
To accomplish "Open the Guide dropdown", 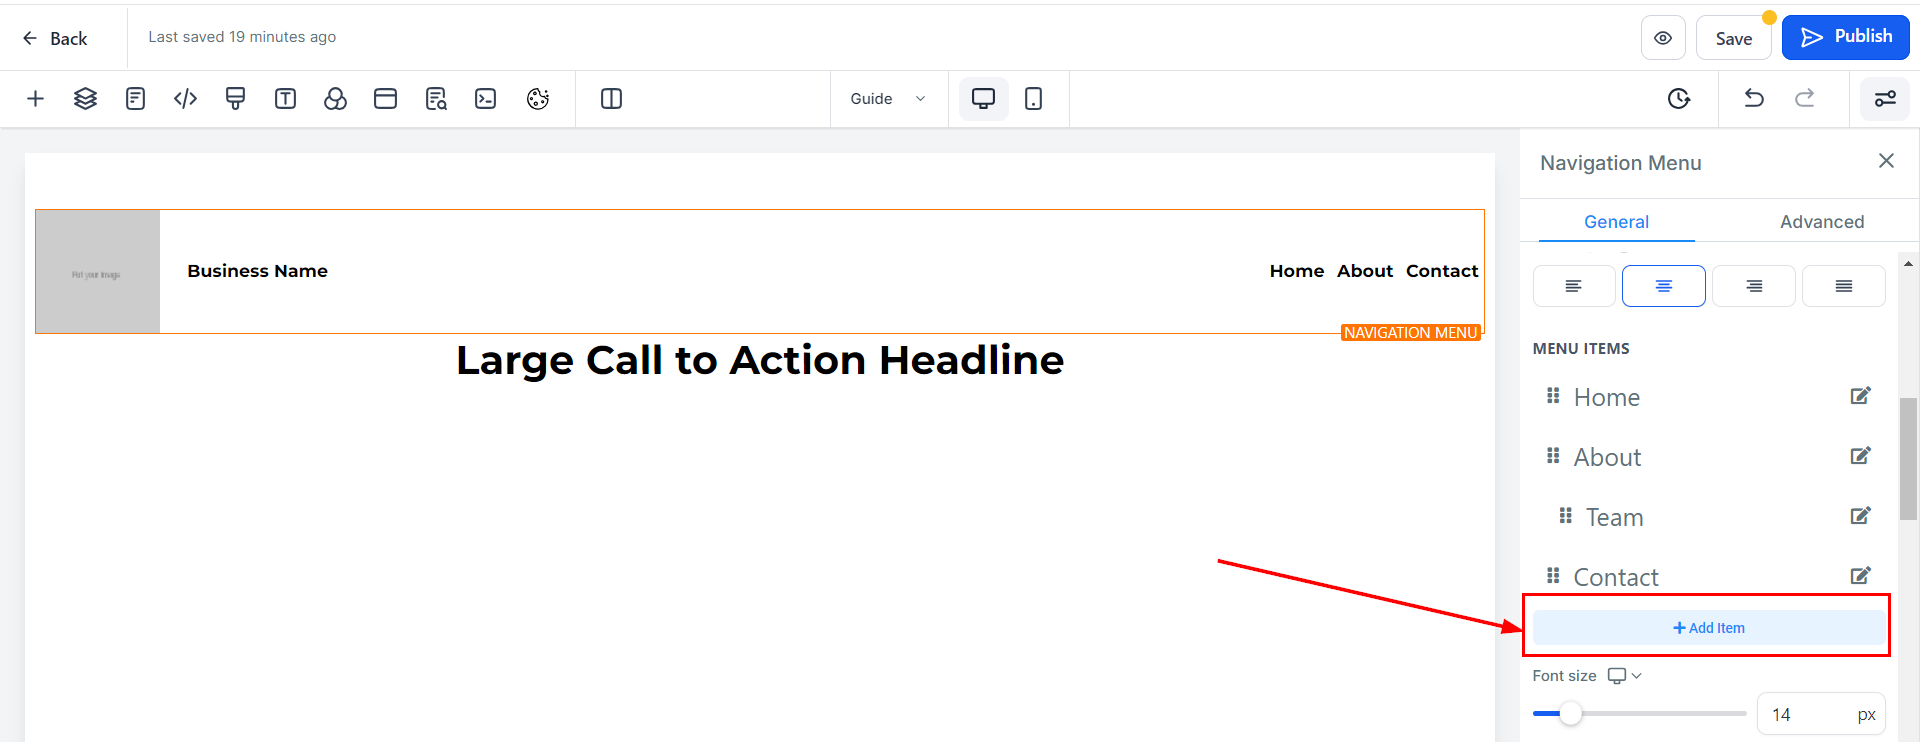I will 887,99.
